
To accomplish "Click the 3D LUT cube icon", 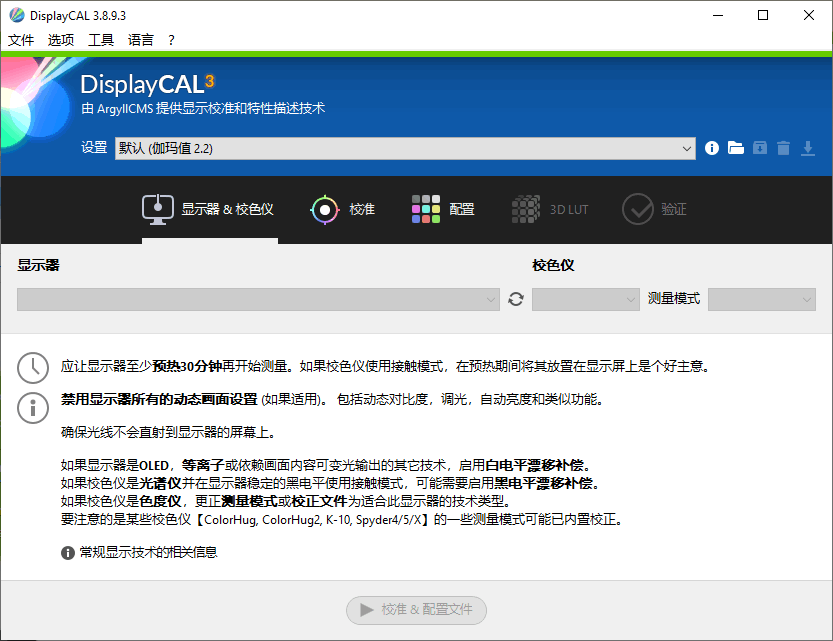I will click(526, 209).
